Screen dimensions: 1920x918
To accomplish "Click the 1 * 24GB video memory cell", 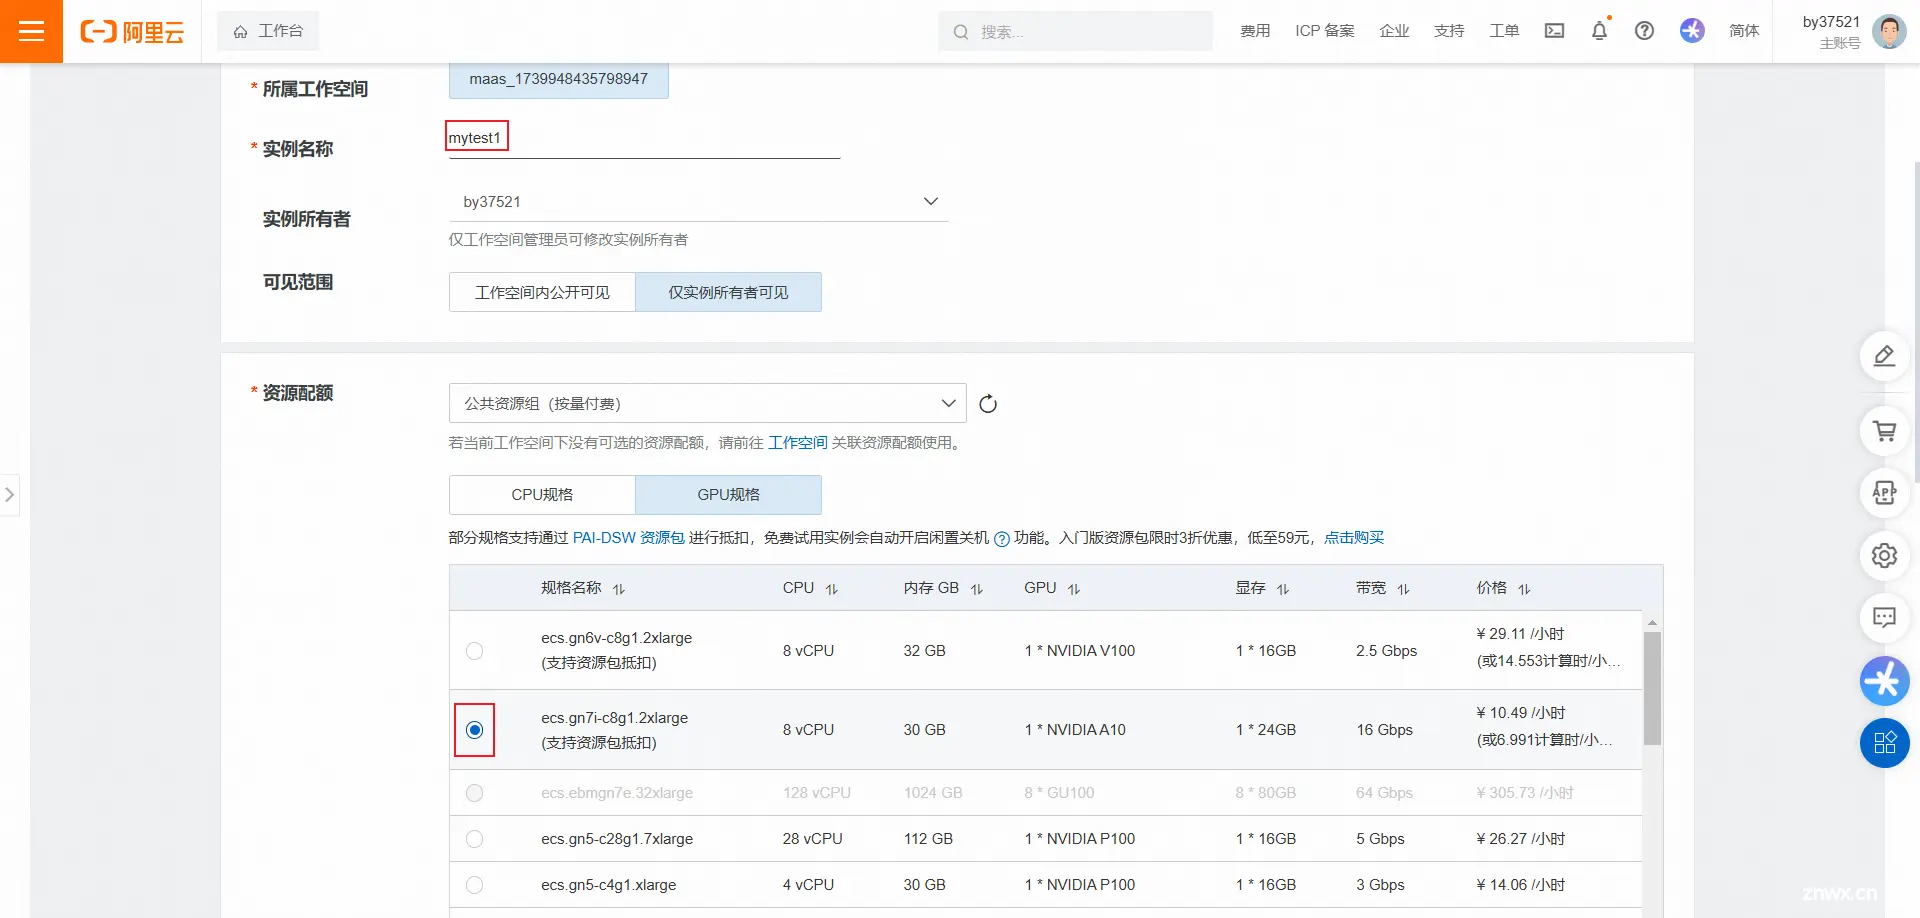I will (x=1266, y=730).
